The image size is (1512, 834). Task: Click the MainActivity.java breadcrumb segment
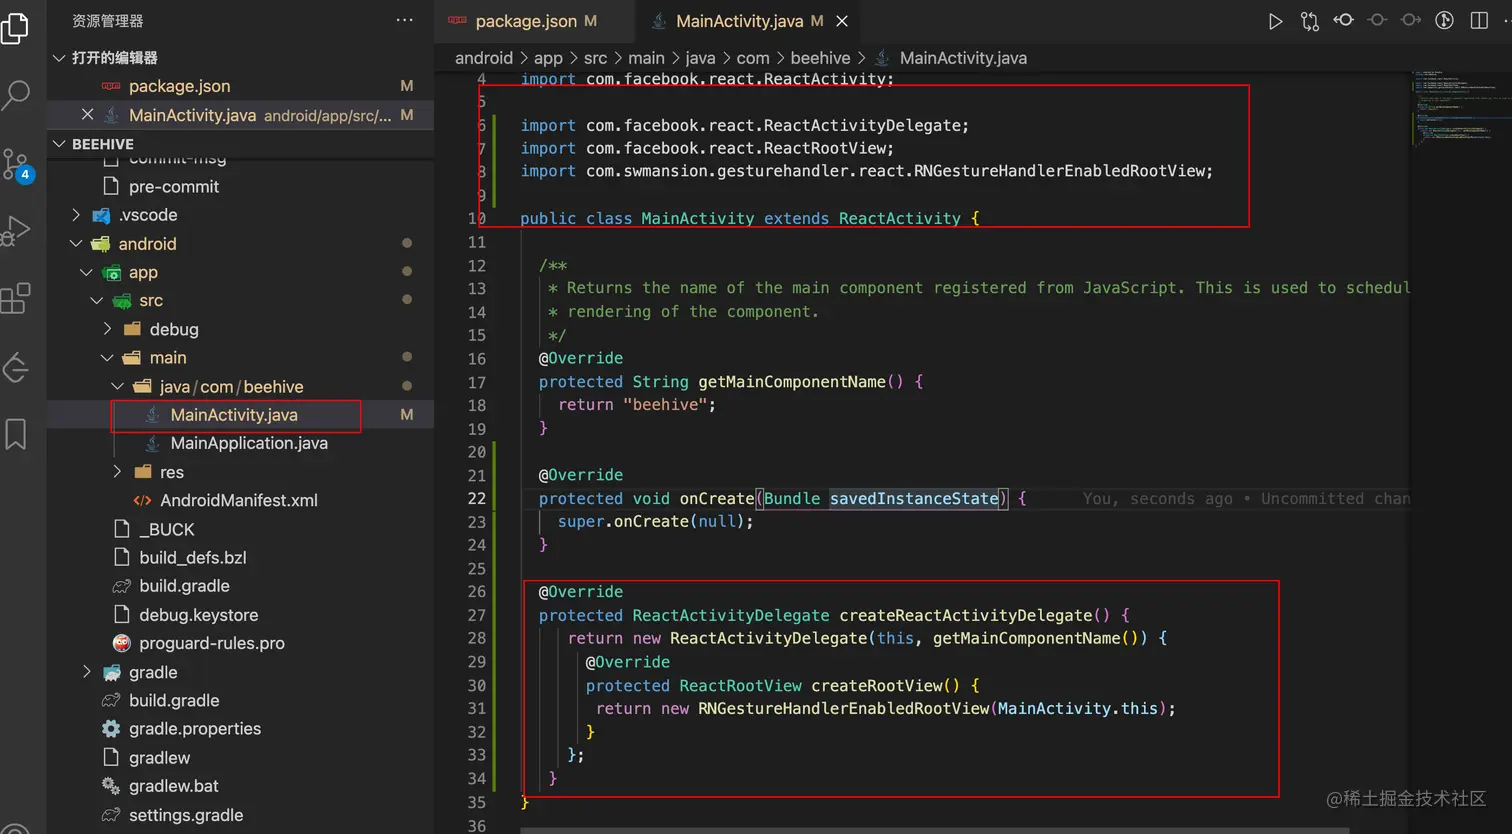[x=963, y=58]
